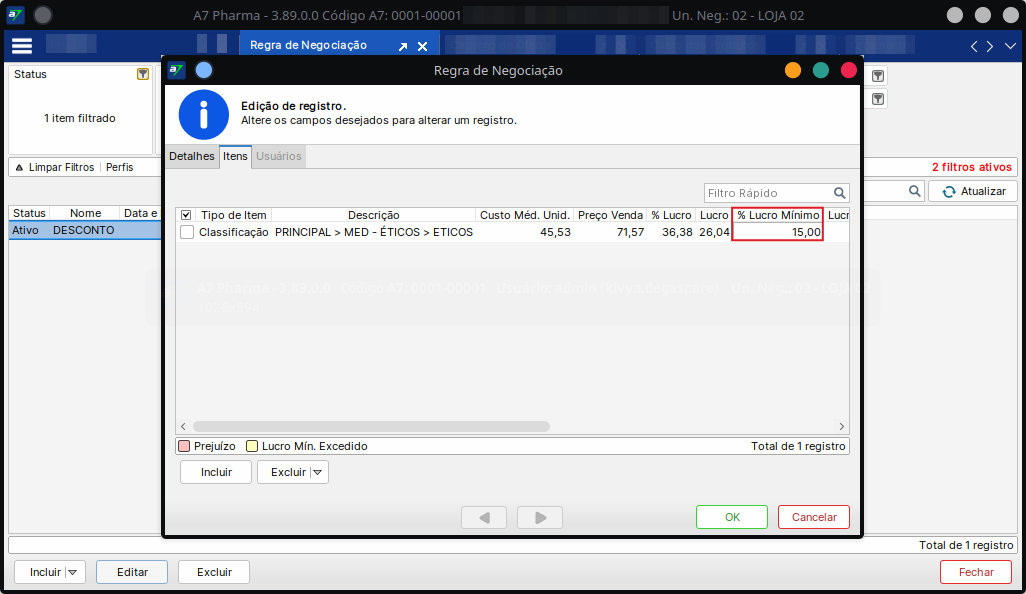Viewport: 1026px width, 594px height.
Task: Click the magnifier in Filtro Rápido
Action: [840, 193]
